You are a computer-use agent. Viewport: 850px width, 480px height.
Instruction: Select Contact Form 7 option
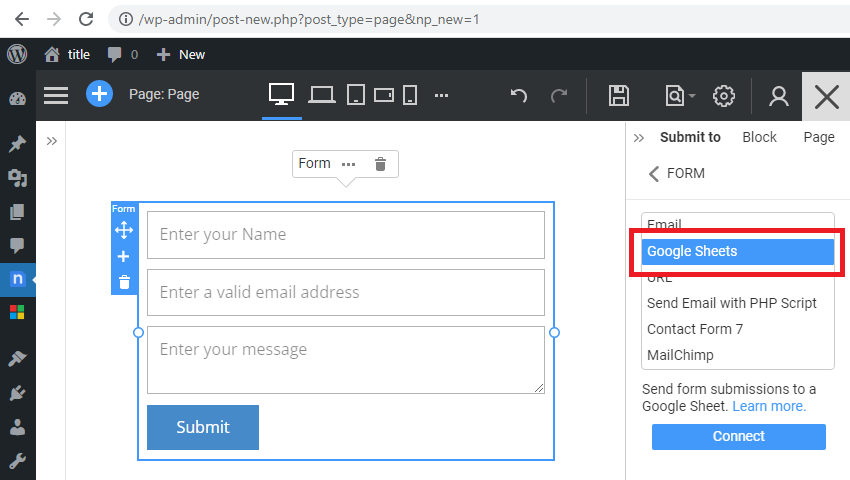click(x=738, y=329)
